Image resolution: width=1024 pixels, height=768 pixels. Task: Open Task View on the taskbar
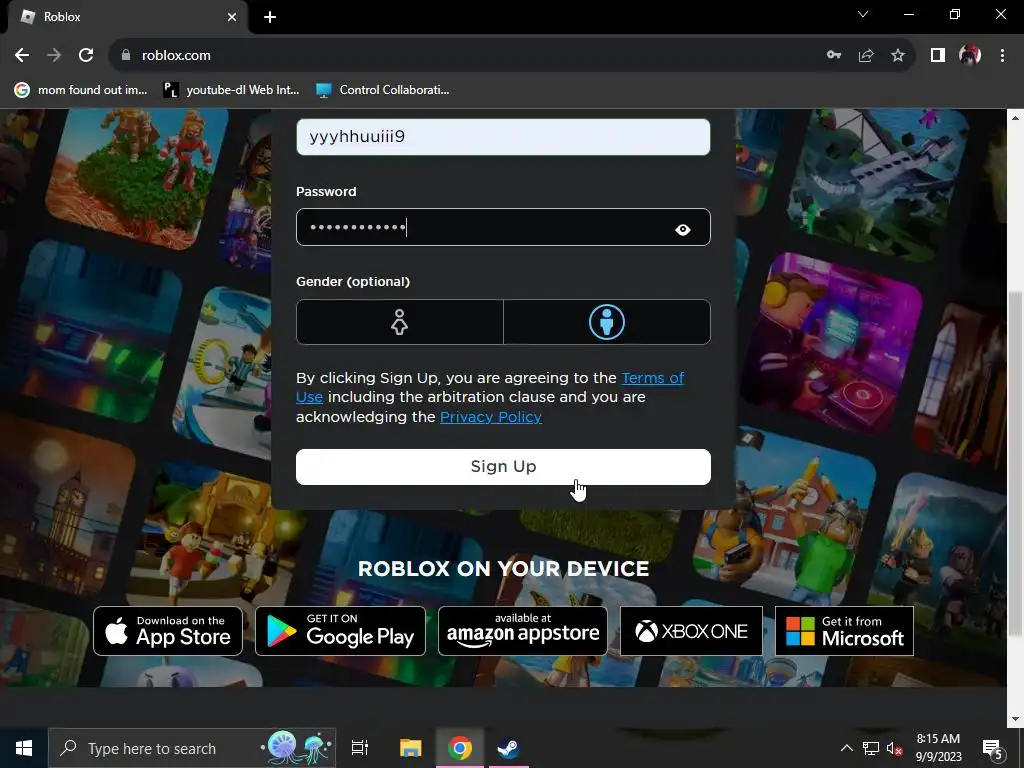point(360,748)
